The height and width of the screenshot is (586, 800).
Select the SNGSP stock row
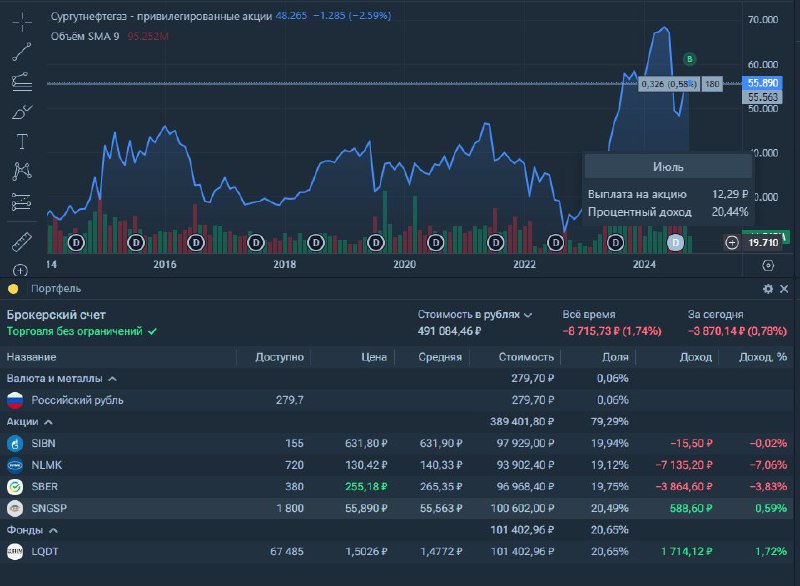pyautogui.click(x=397, y=508)
